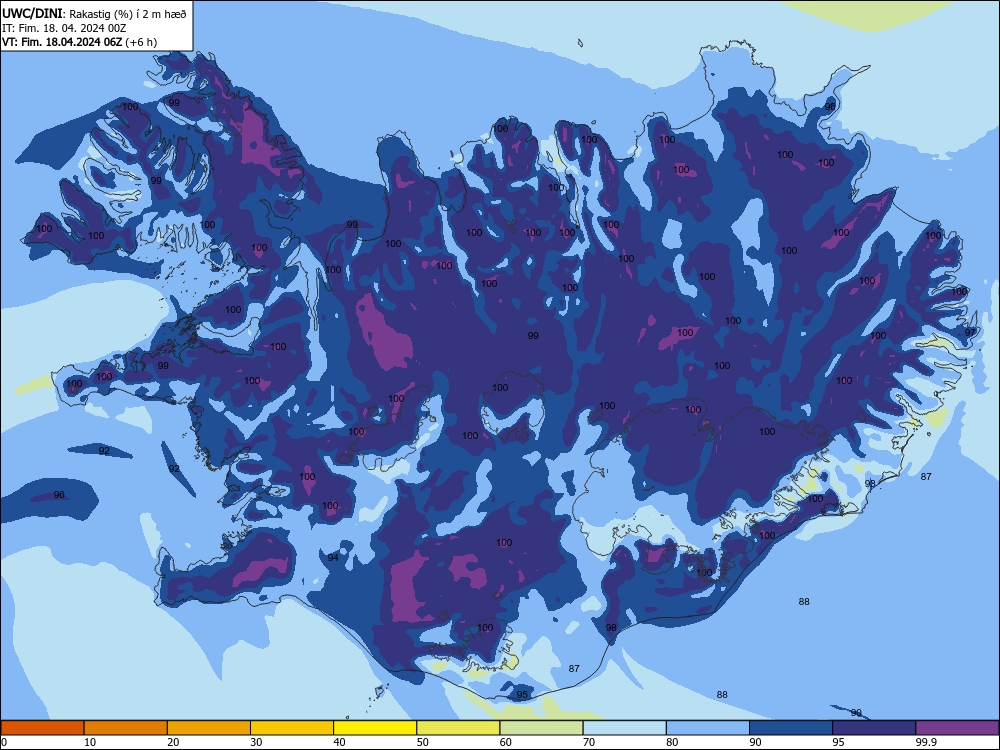This screenshot has width=1000, height=750.
Task: Click the legend tick label '20'
Action: pyautogui.click(x=173, y=742)
